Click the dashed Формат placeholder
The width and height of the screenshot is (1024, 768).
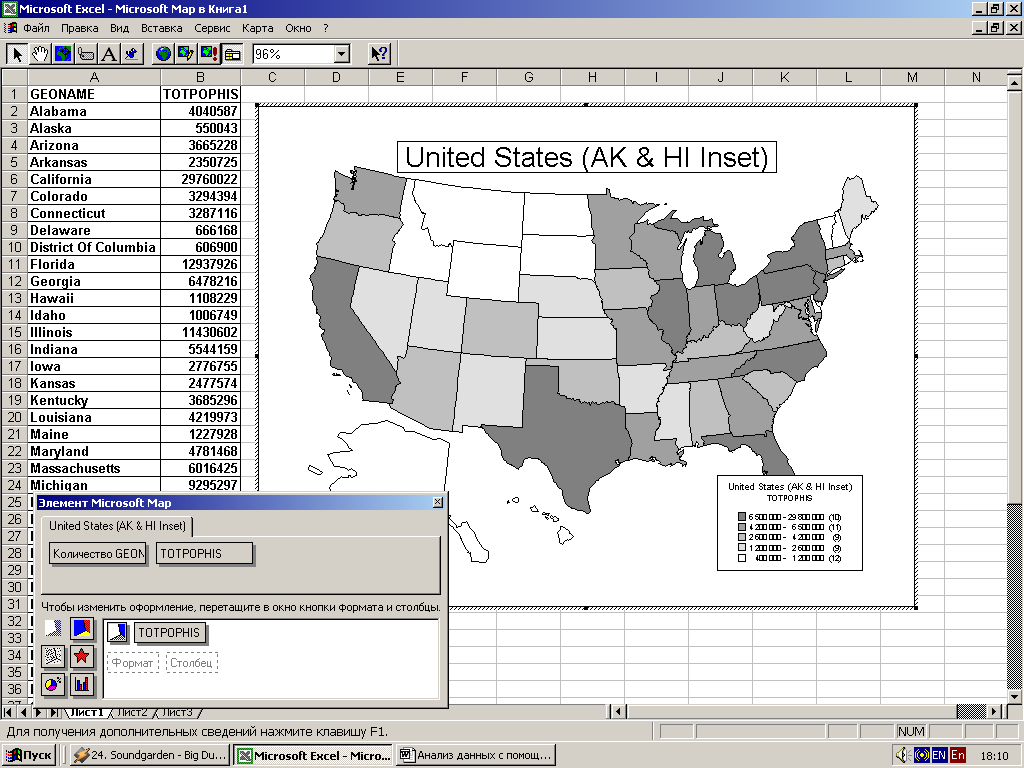(x=133, y=663)
